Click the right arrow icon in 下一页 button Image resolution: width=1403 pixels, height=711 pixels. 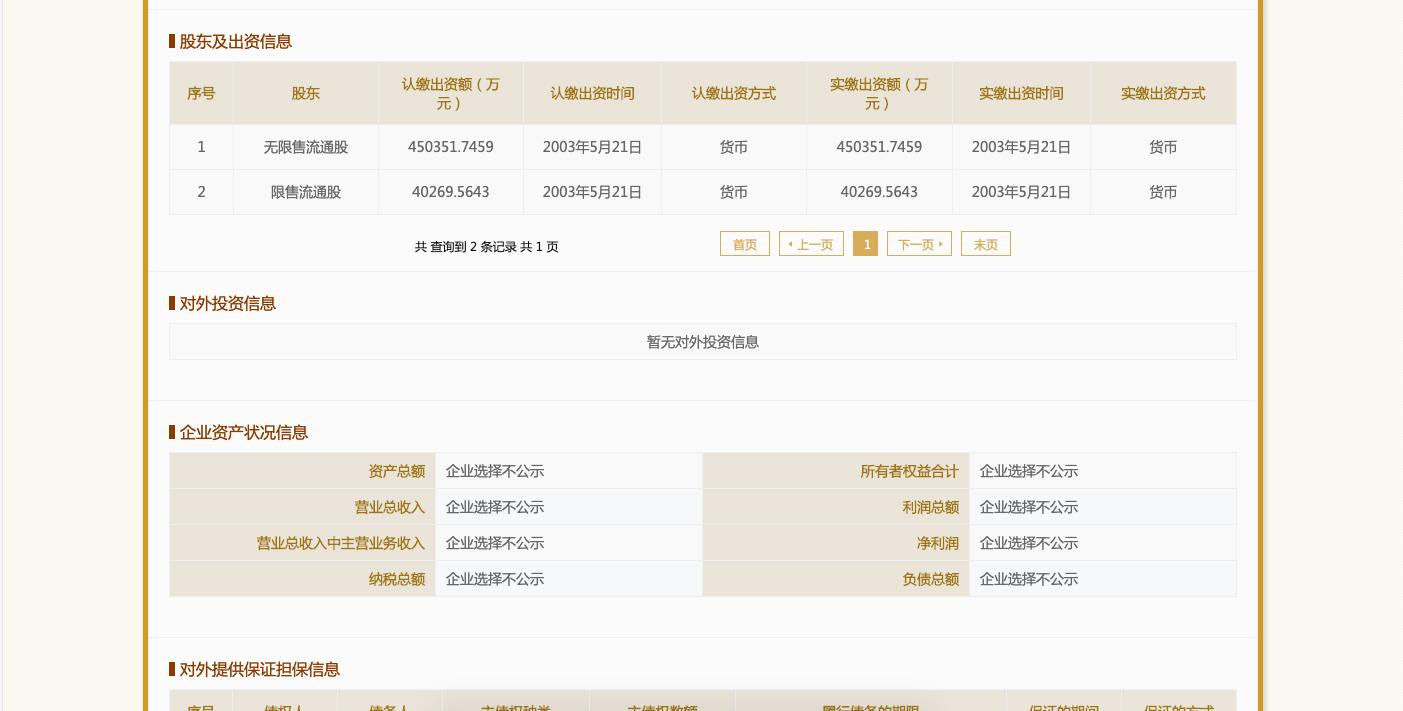coord(941,244)
